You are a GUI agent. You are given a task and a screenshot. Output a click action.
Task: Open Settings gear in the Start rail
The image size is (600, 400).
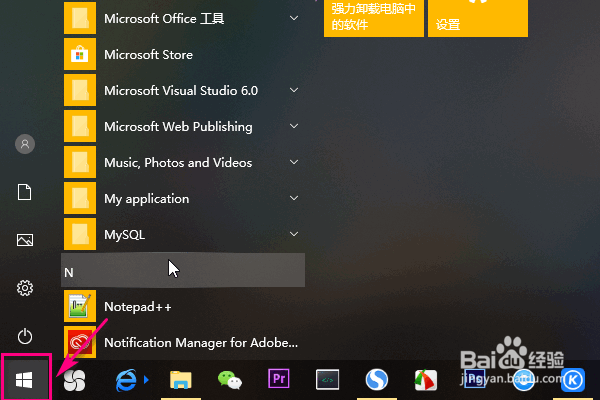point(25,288)
